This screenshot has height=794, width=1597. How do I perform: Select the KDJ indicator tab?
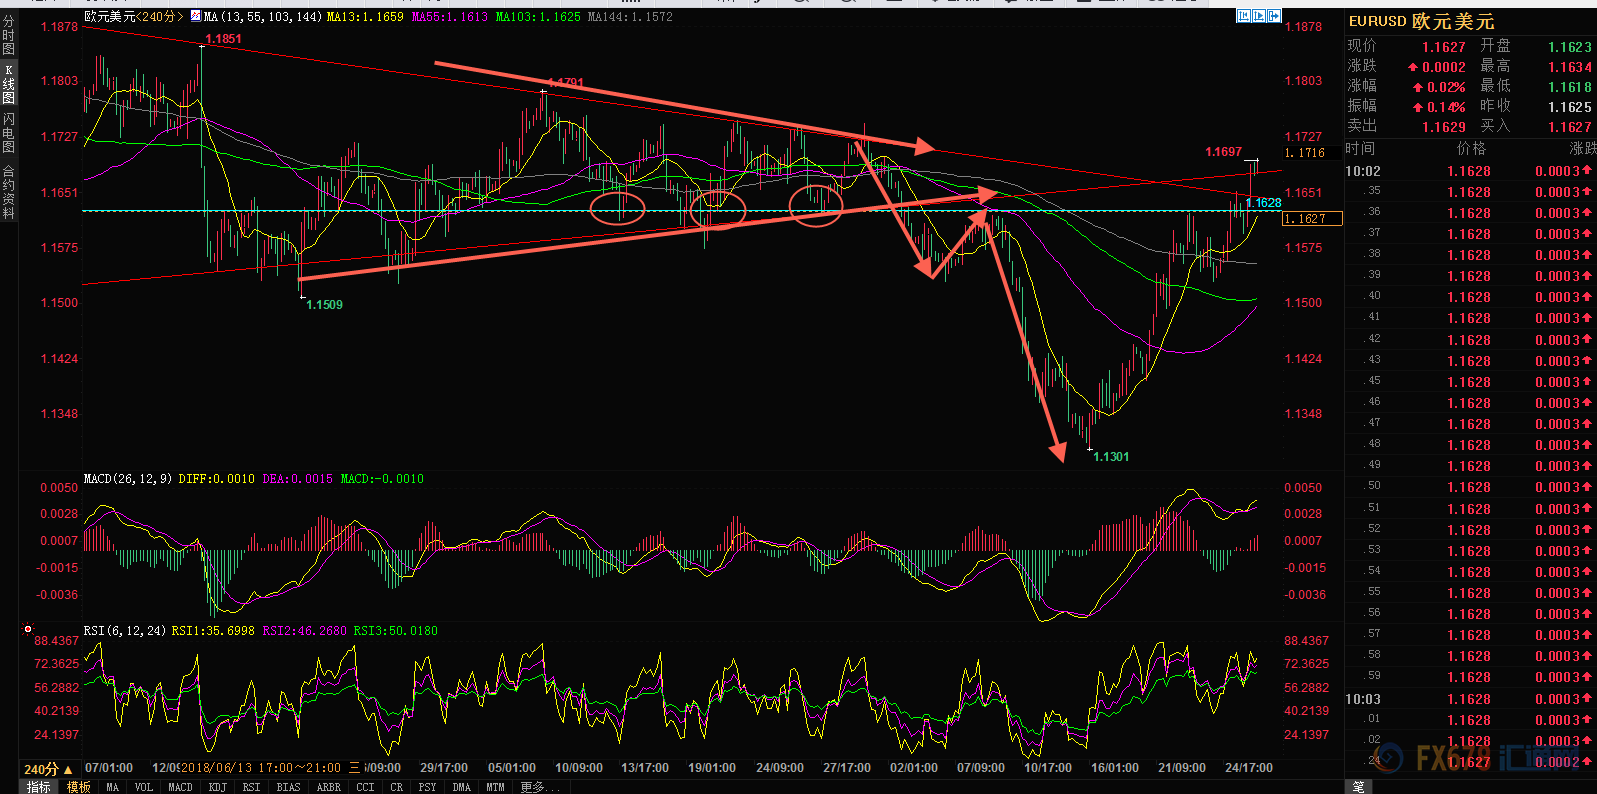coord(217,787)
